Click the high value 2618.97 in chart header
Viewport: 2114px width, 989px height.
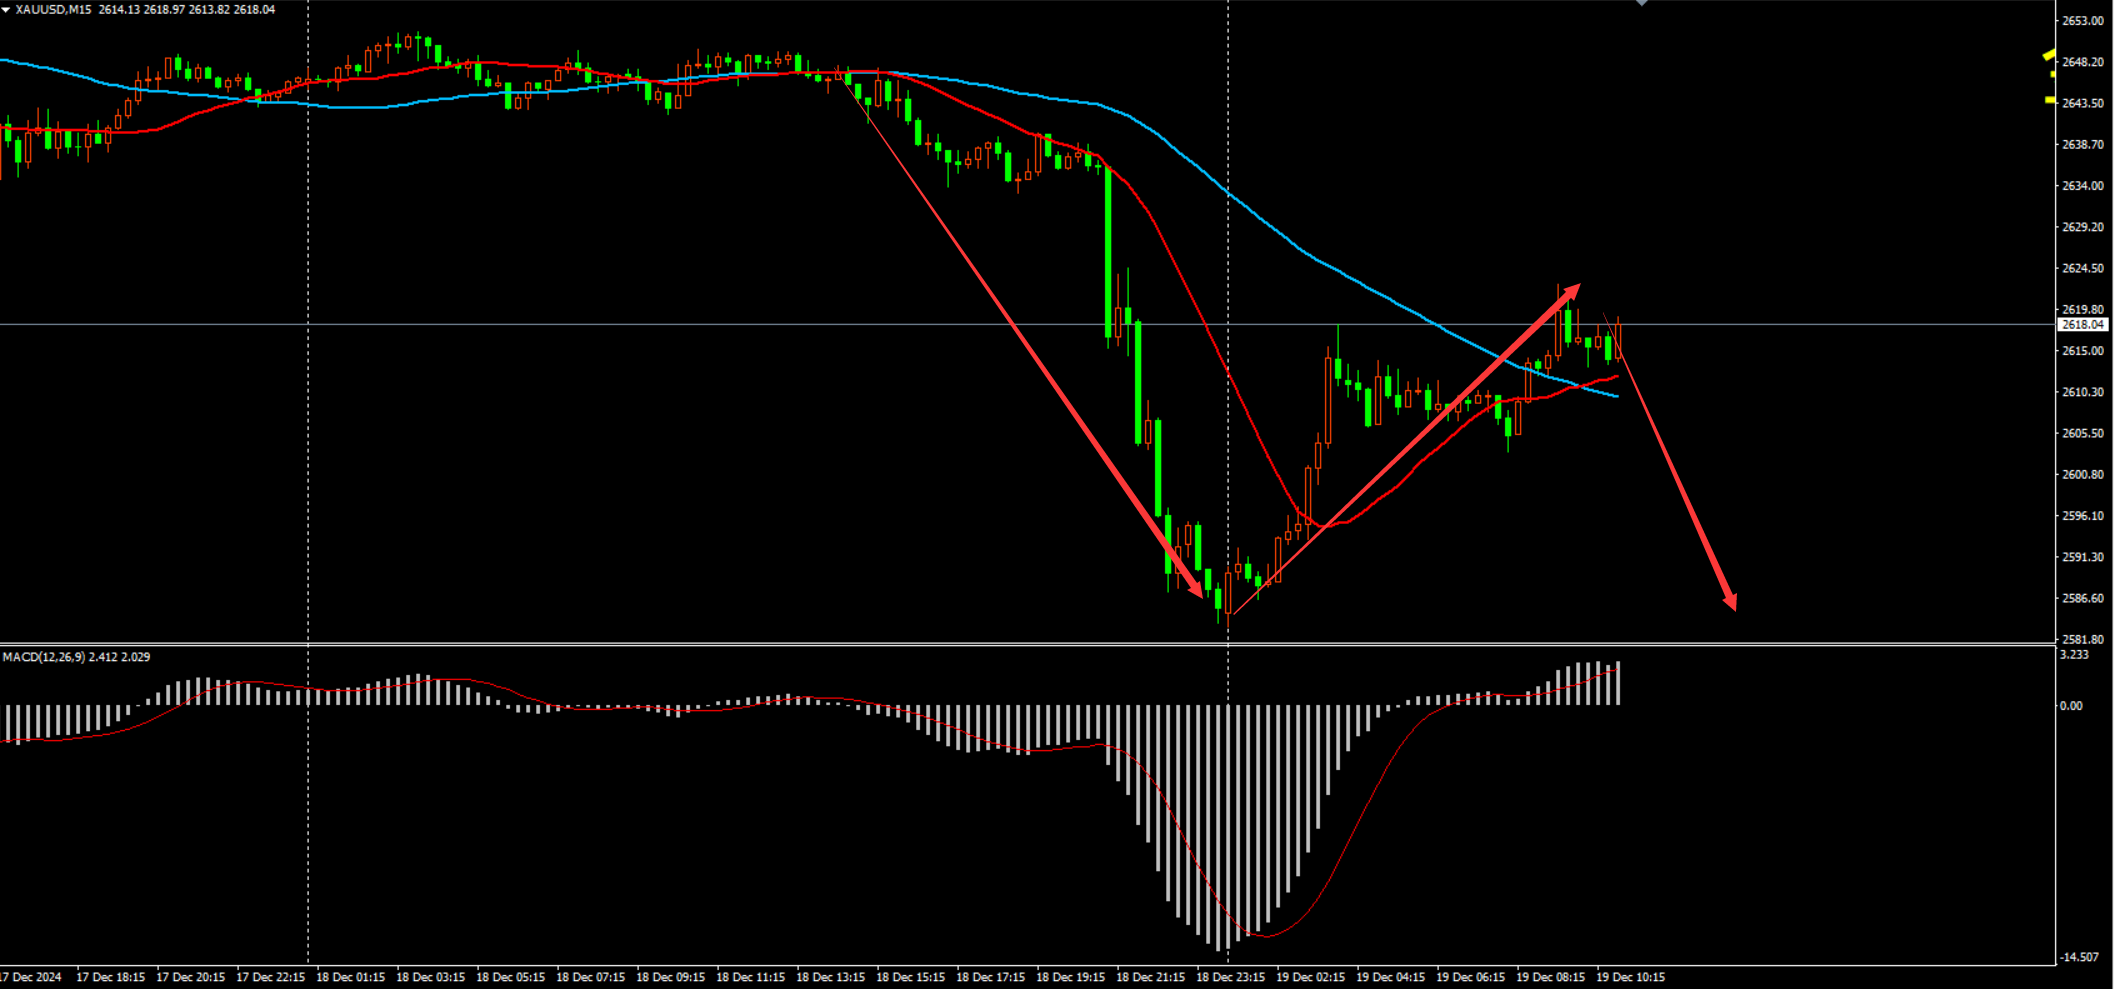click(164, 9)
